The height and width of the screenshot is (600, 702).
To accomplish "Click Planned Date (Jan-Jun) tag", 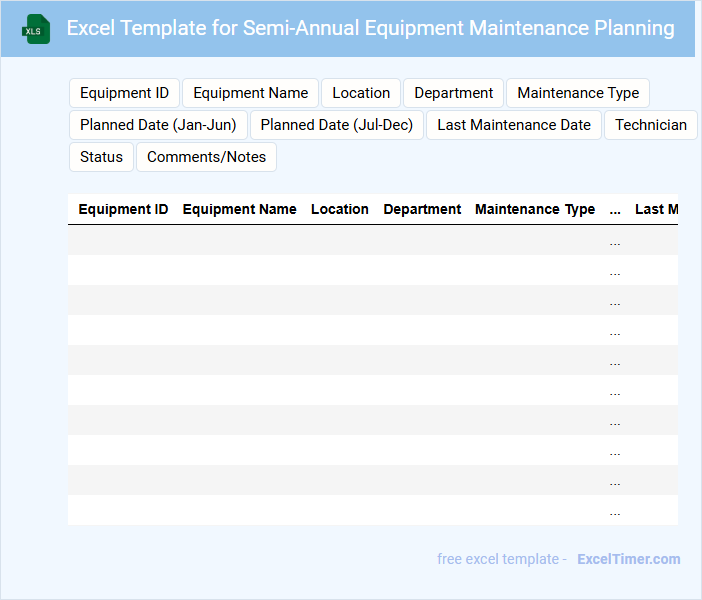I will click(158, 125).
